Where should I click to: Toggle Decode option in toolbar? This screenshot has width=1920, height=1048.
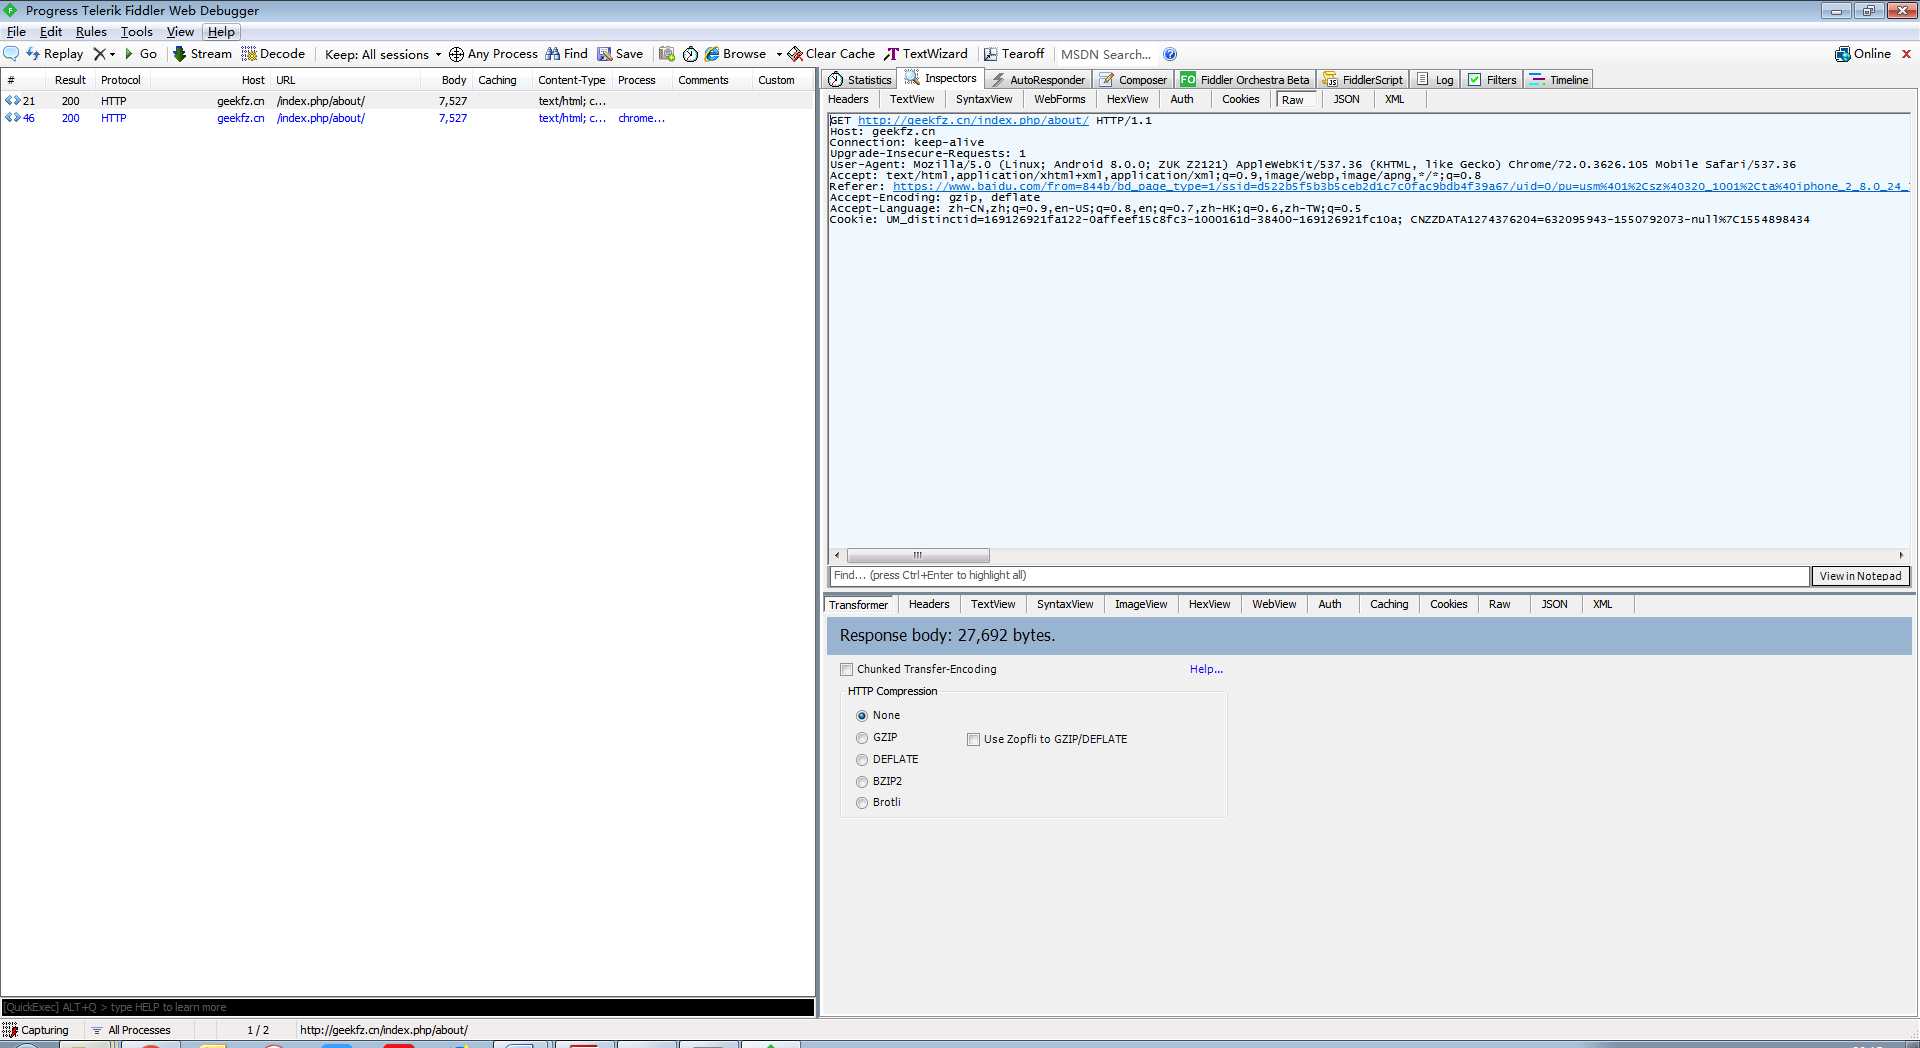pos(273,54)
